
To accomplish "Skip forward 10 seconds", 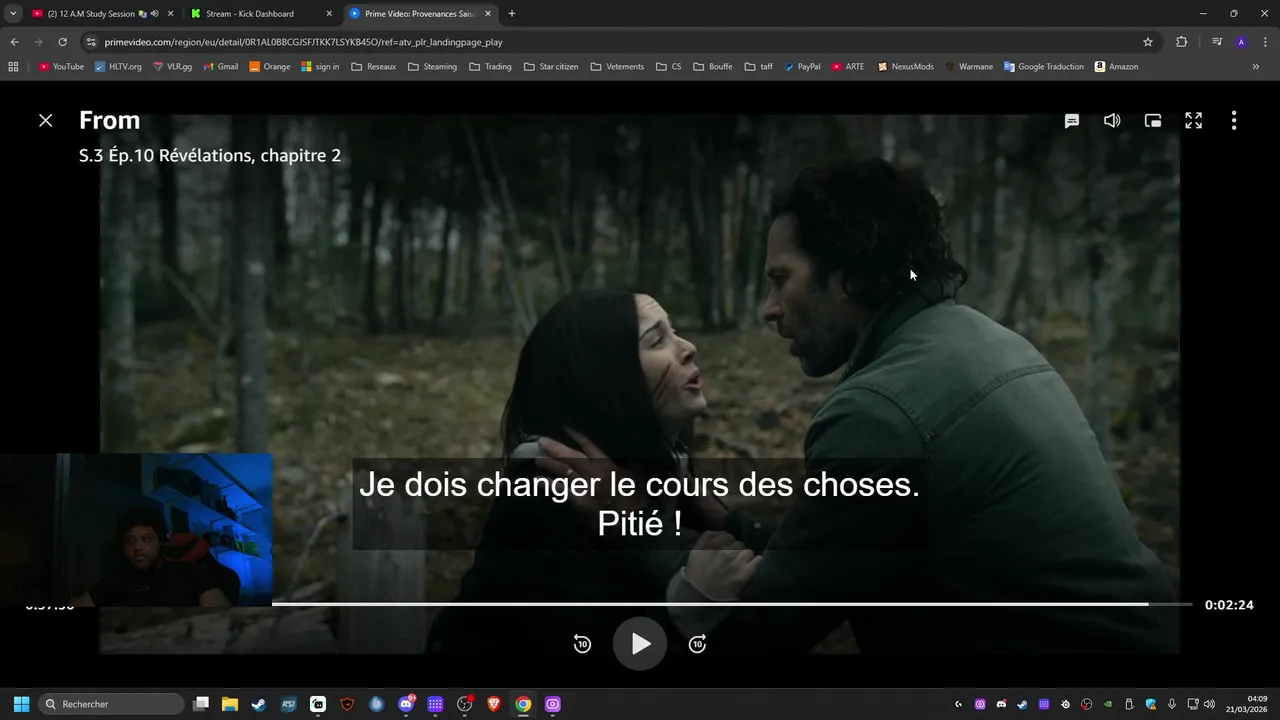I will 698,644.
